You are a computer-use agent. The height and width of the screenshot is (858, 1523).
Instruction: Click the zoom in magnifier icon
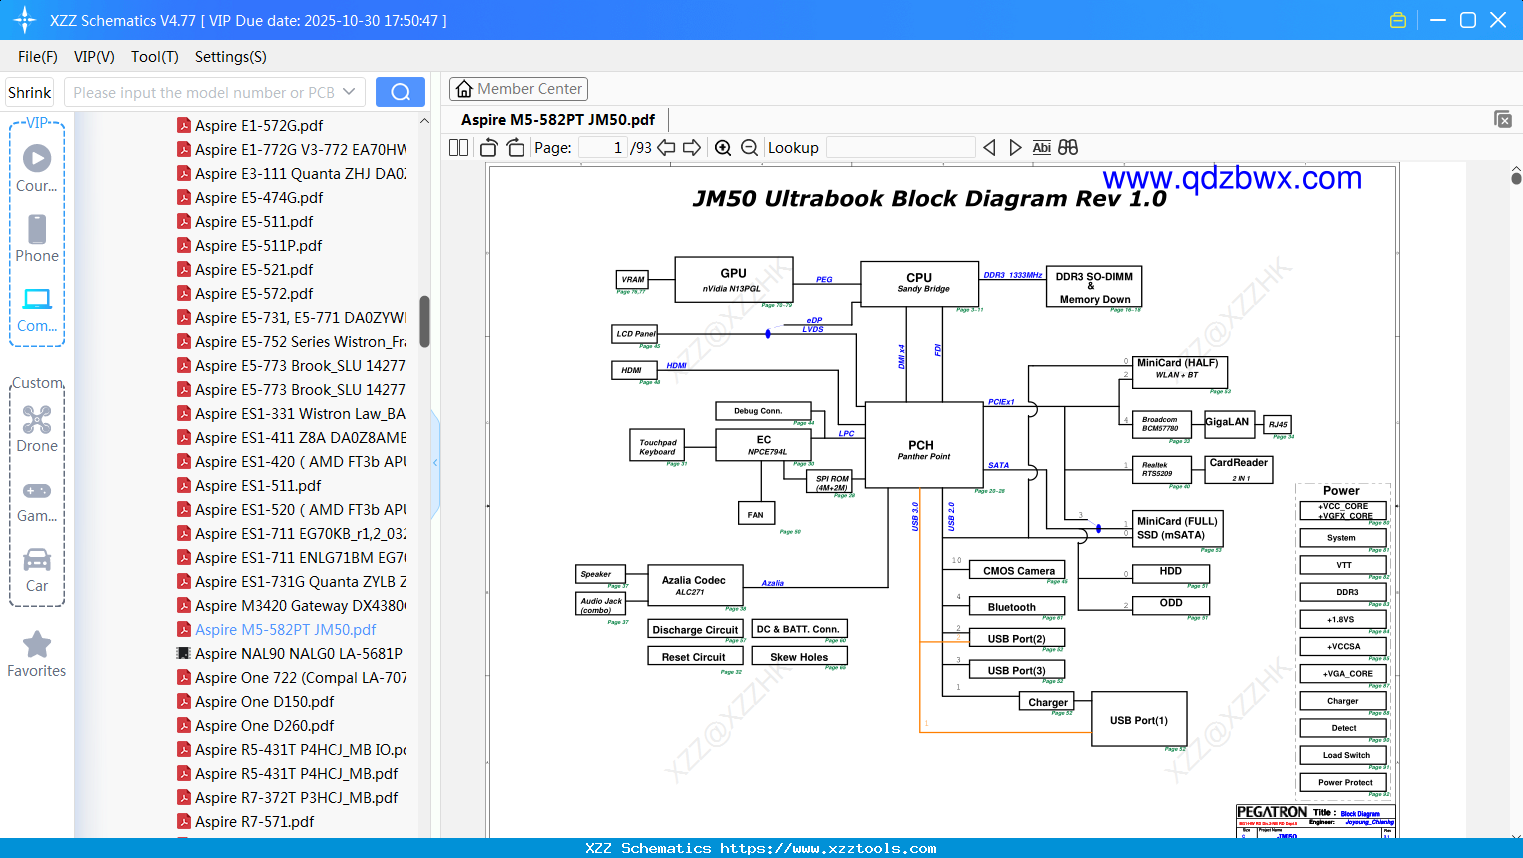point(723,148)
